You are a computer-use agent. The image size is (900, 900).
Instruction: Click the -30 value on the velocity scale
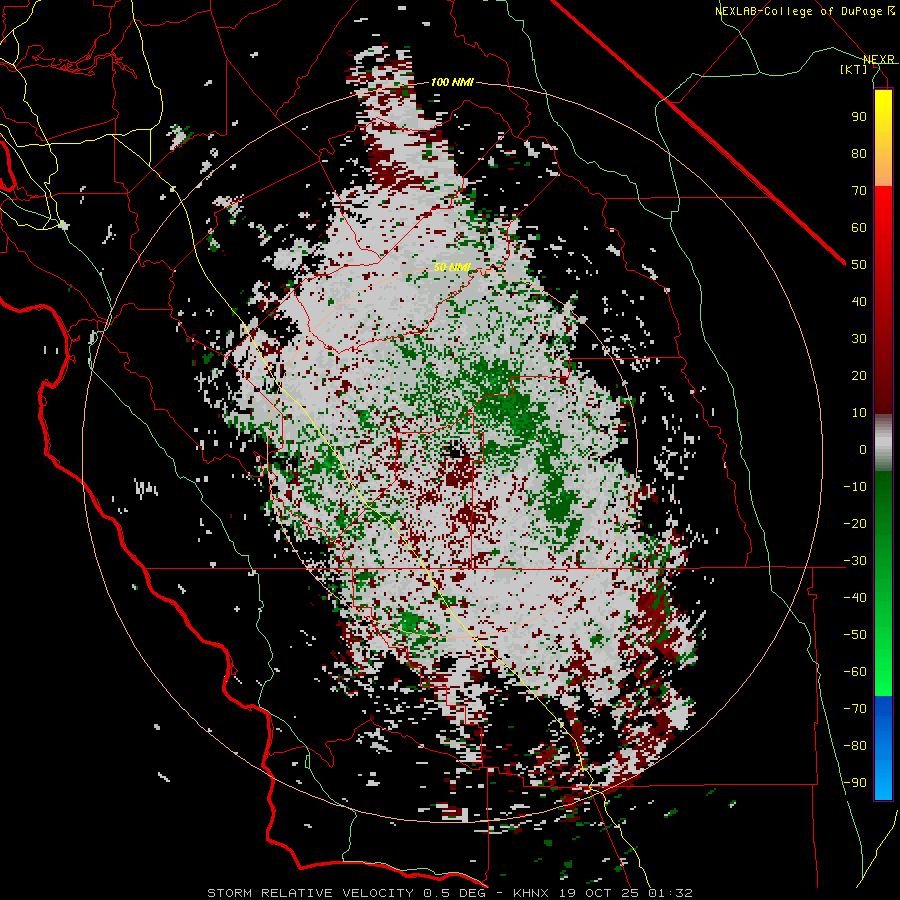[855, 561]
